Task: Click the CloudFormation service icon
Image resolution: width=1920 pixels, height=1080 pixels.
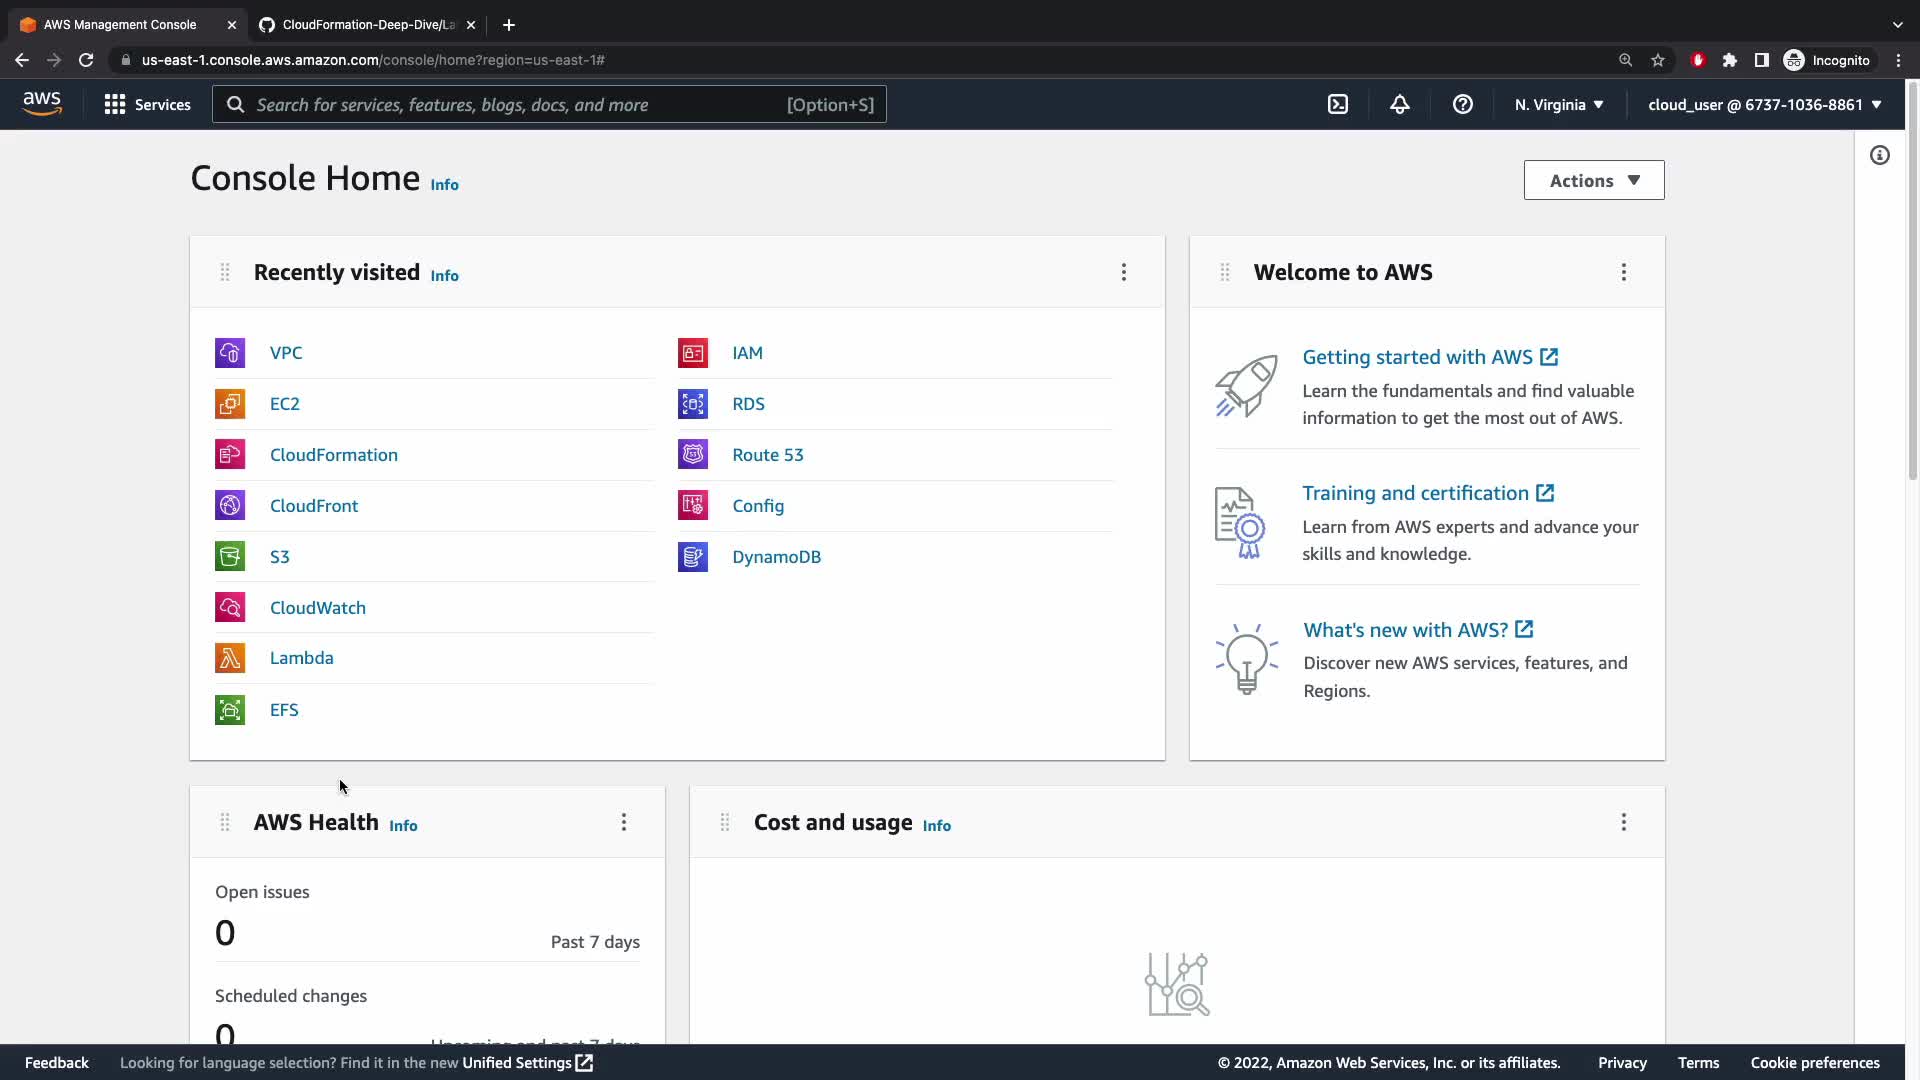Action: pos(230,455)
